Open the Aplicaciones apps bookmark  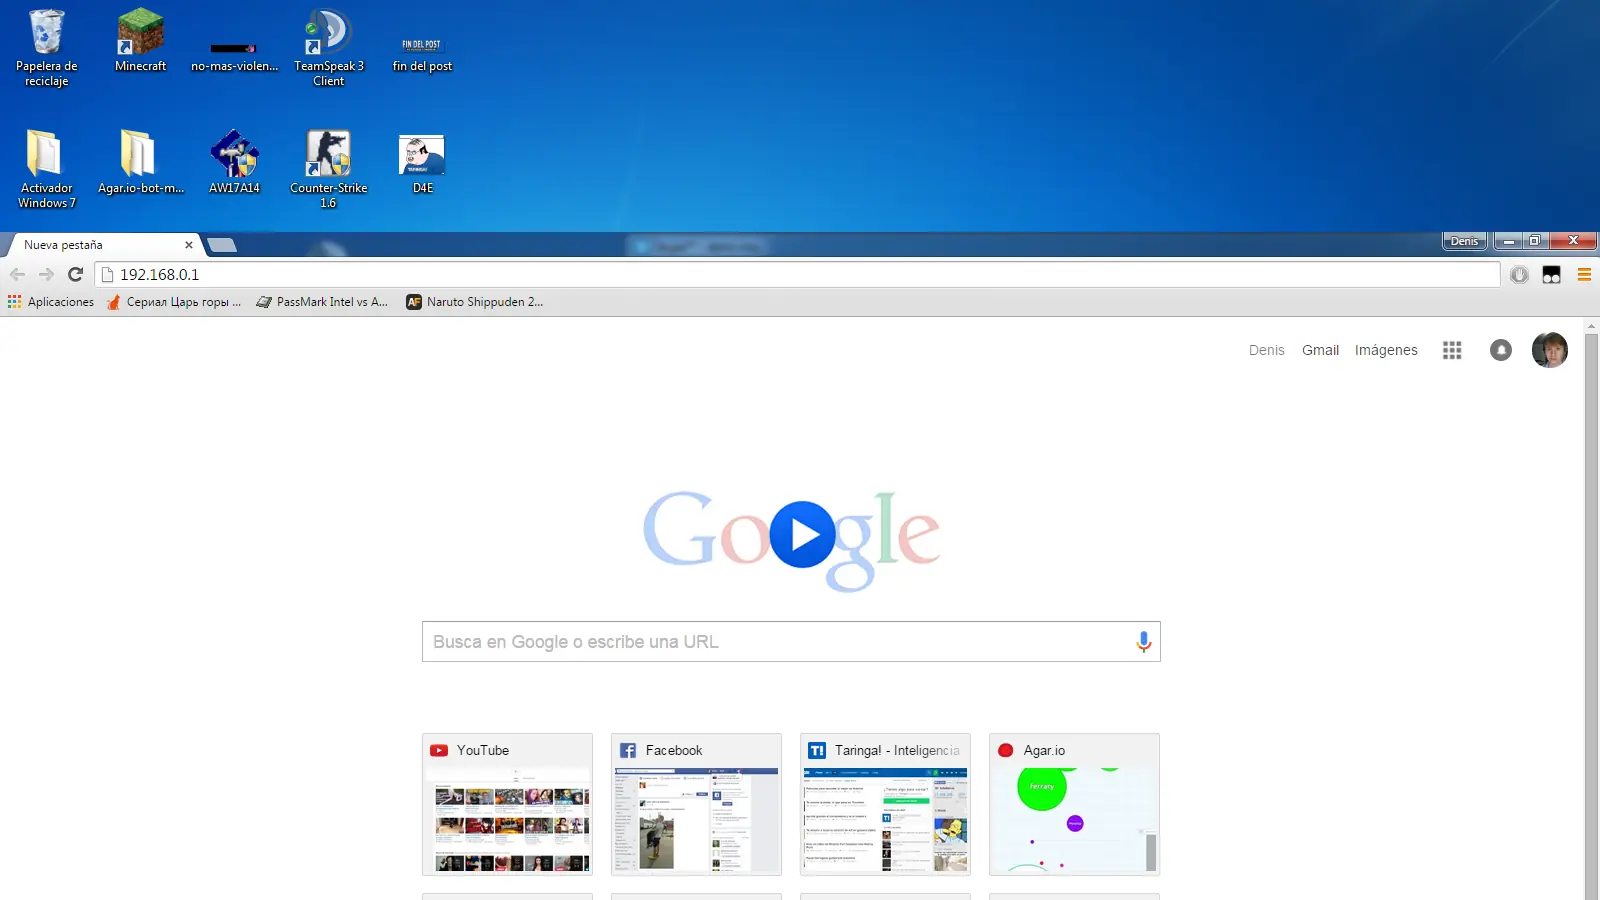51,302
